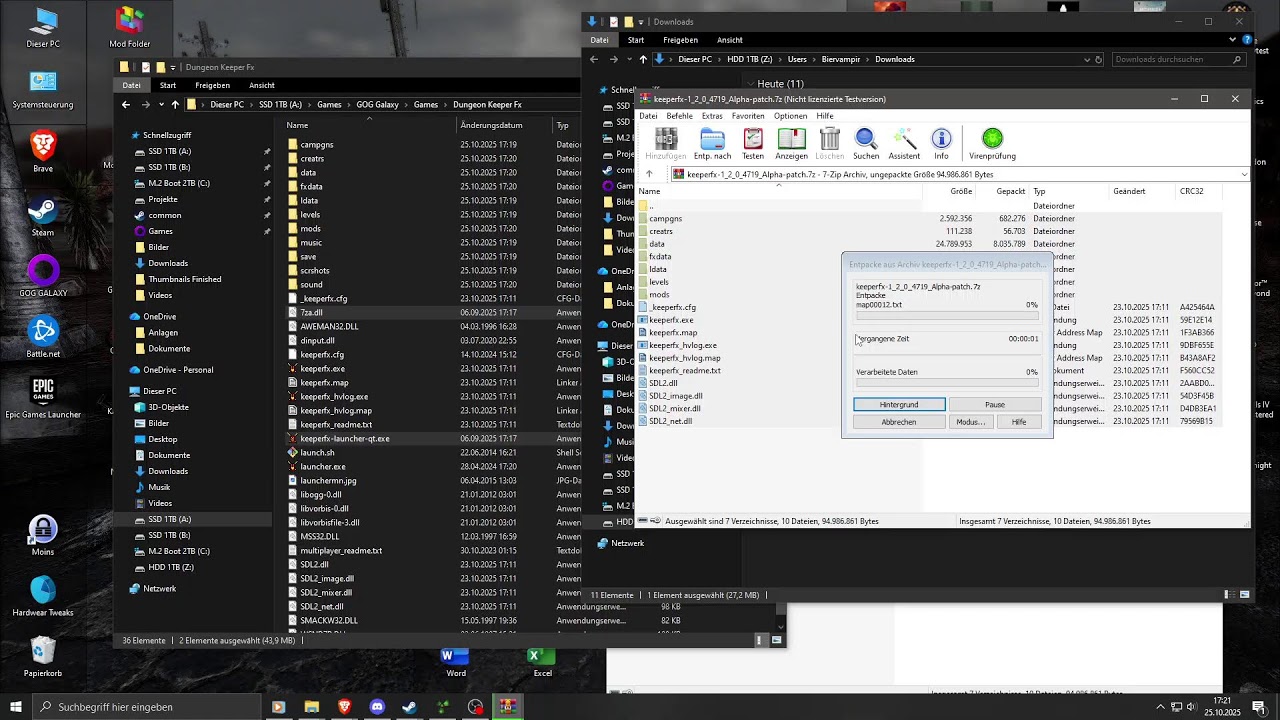Open the Optionen menu in WinRAR
Screen dimensions: 1280x720
point(790,116)
